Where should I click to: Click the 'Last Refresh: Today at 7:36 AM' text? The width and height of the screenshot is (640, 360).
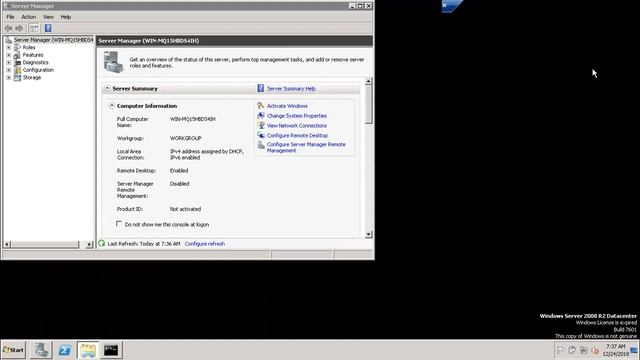(x=144, y=244)
